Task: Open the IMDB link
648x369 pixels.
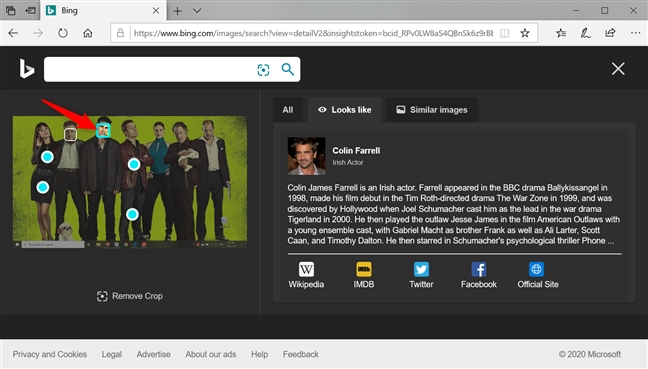Action: click(364, 275)
